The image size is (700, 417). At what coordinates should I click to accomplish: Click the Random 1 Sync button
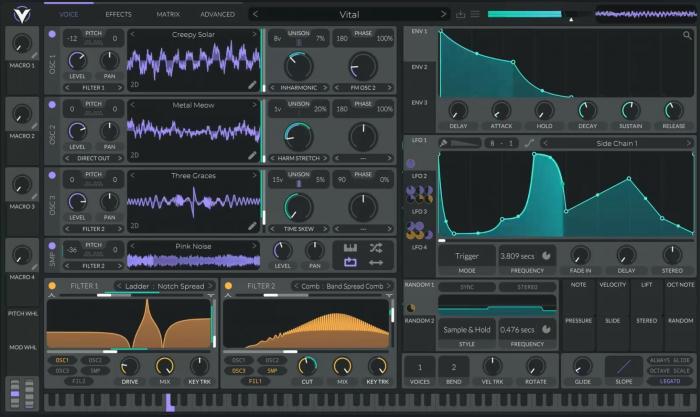[x=467, y=287]
